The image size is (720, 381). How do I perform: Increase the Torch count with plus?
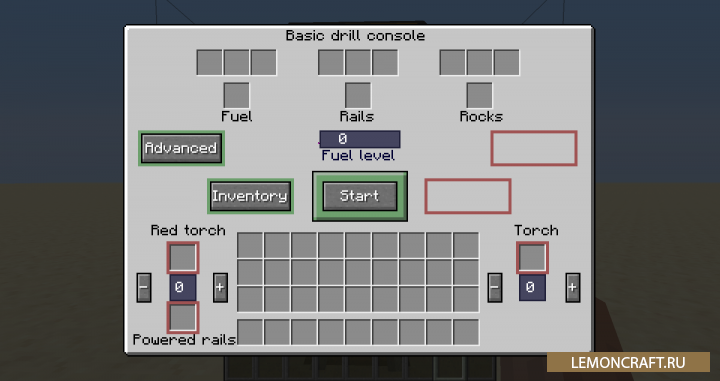tap(573, 287)
